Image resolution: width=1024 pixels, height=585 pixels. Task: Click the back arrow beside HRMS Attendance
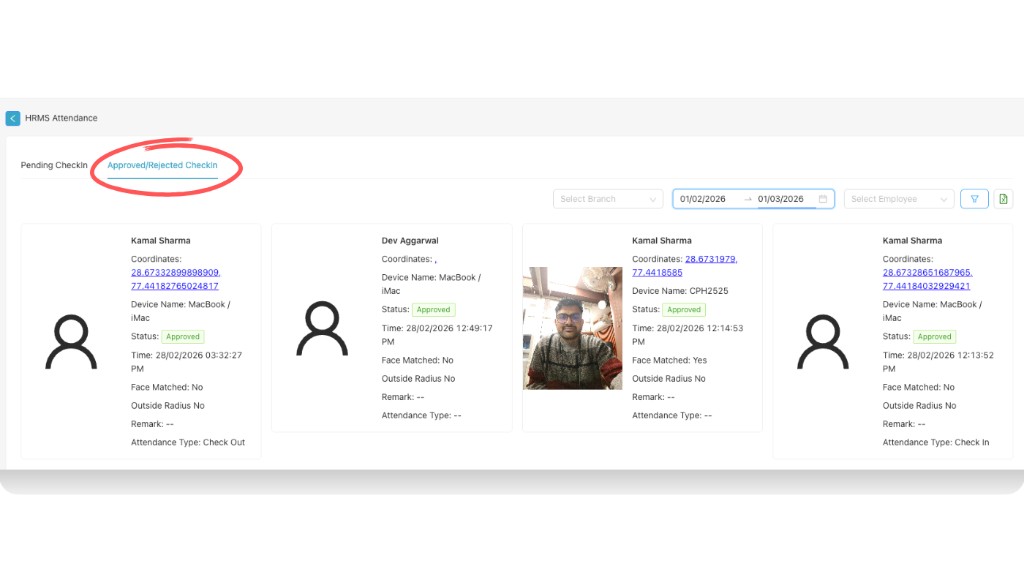(13, 118)
